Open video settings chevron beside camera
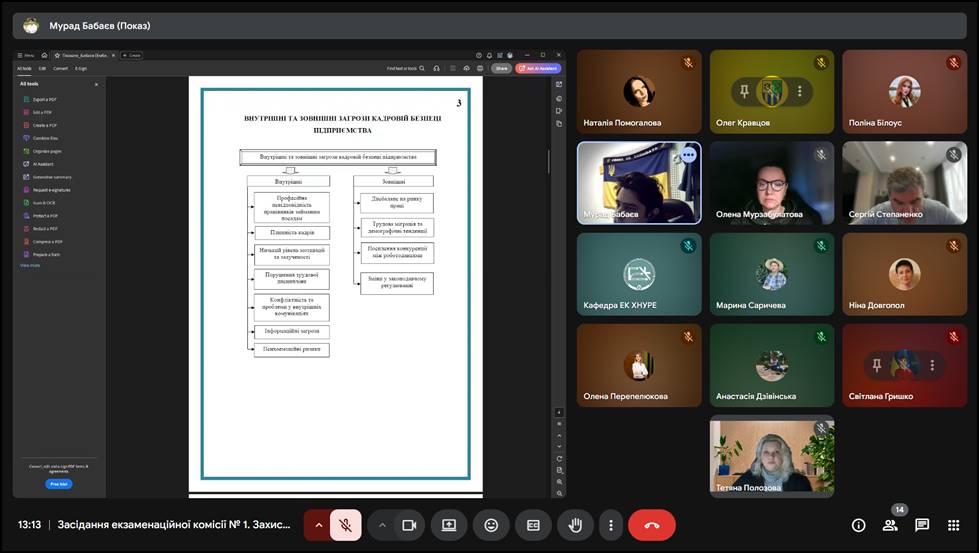This screenshot has width=979, height=553. [x=382, y=525]
